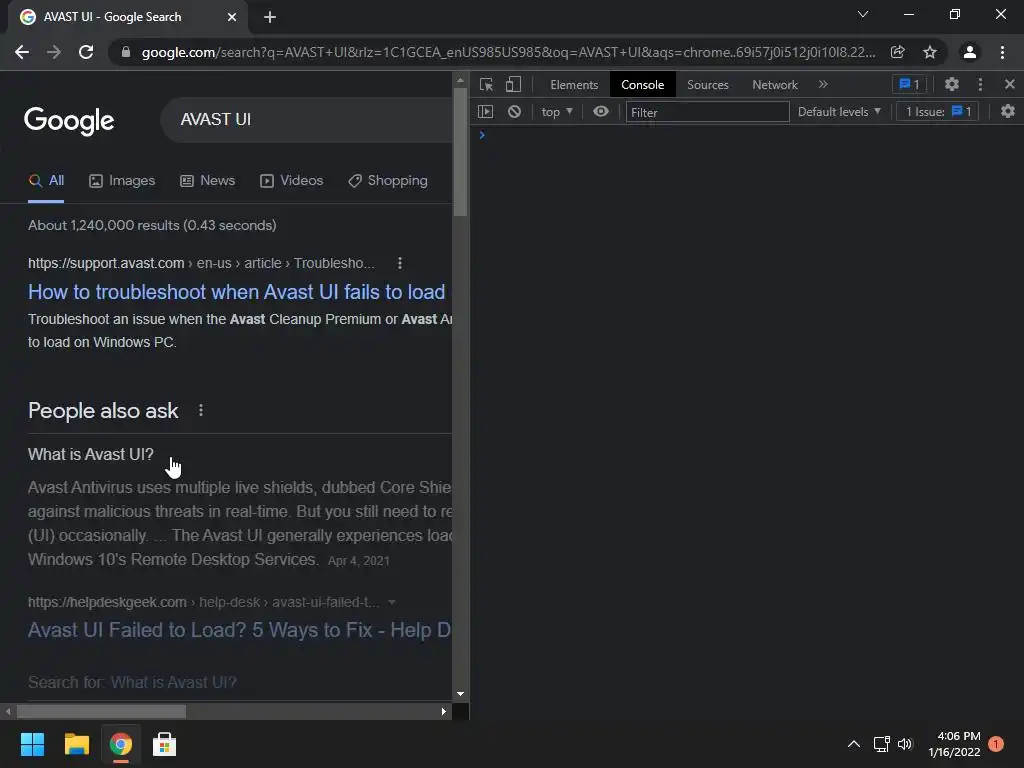Show more DevTools tabs chevron
This screenshot has width=1024, height=768.
[x=823, y=84]
